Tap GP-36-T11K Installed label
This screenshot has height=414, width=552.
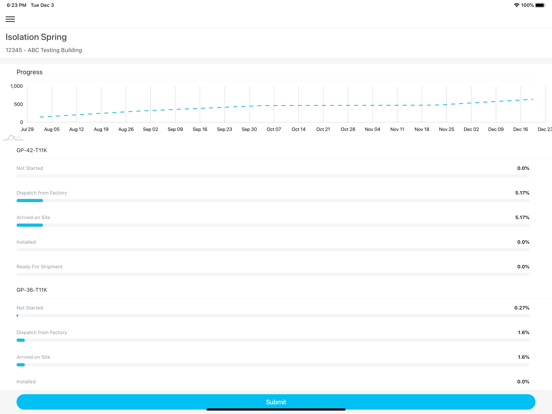pos(26,382)
